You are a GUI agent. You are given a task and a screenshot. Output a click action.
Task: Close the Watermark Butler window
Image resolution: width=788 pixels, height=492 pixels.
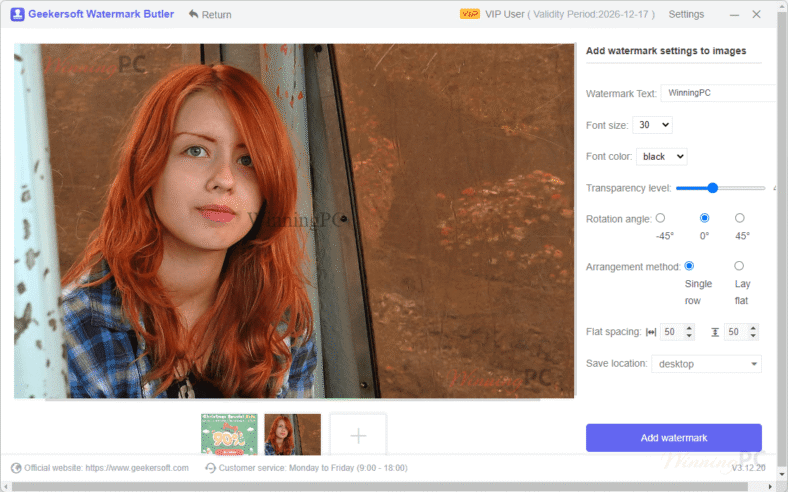(x=756, y=14)
